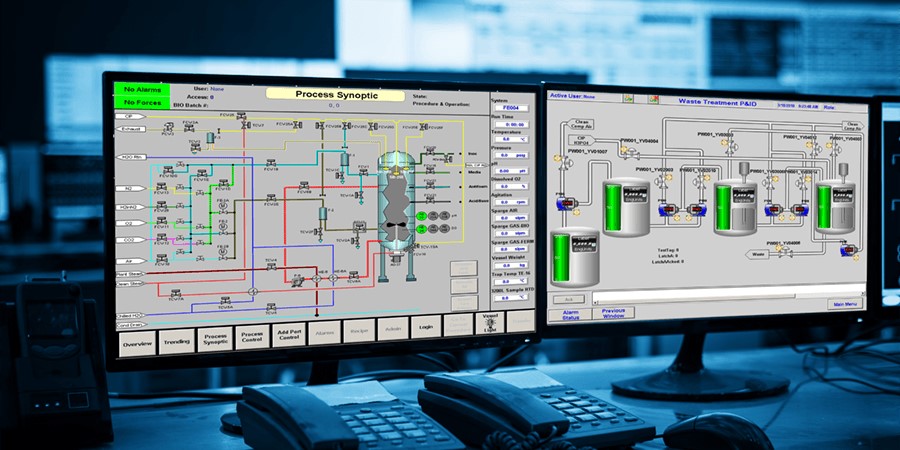Select the FCV68 valve on red line
The width and height of the screenshot is (900, 450).
[304, 185]
